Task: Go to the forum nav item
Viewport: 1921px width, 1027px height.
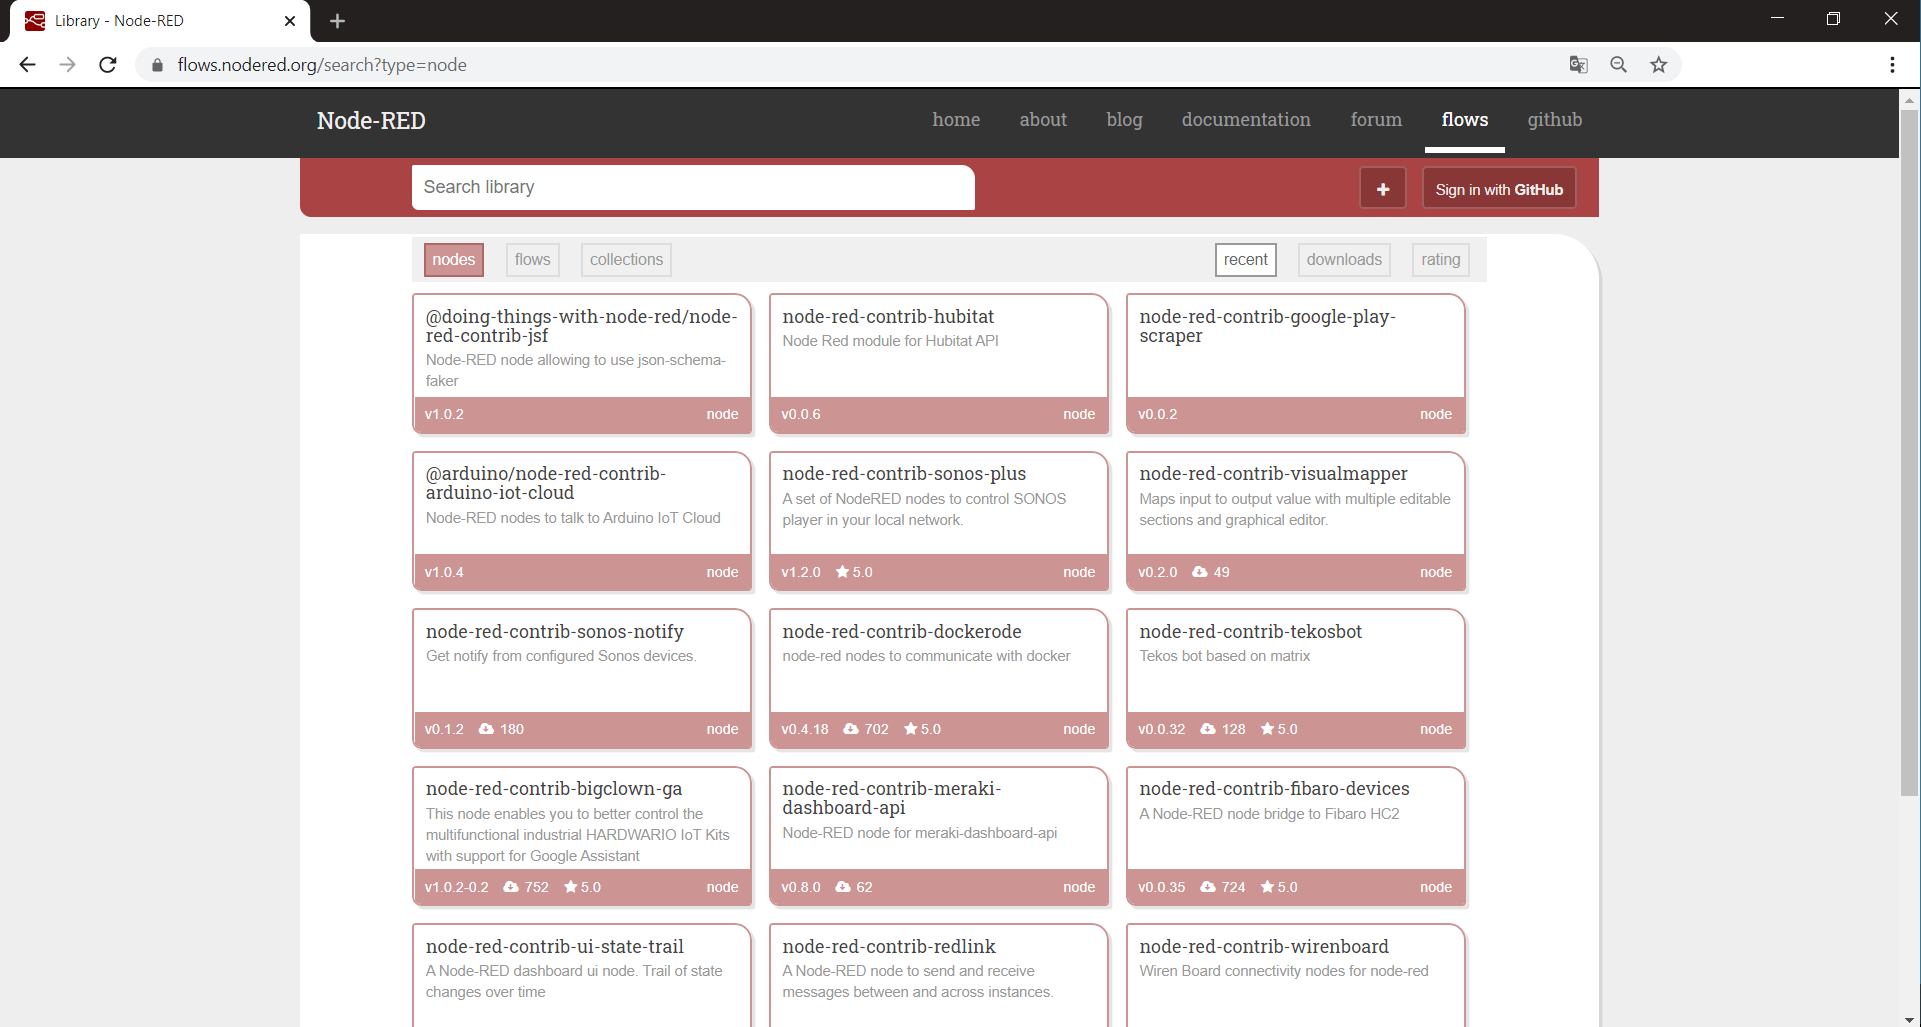Action: 1375,120
